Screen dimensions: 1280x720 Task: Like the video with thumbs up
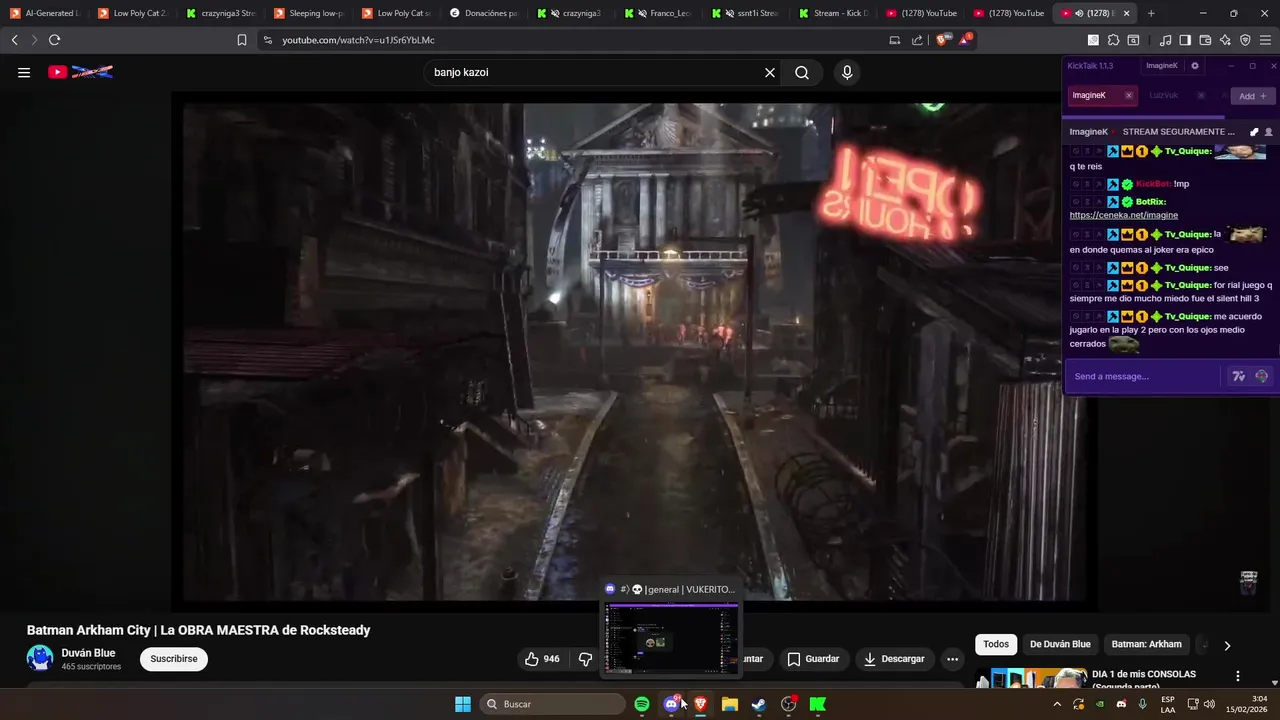(543, 659)
